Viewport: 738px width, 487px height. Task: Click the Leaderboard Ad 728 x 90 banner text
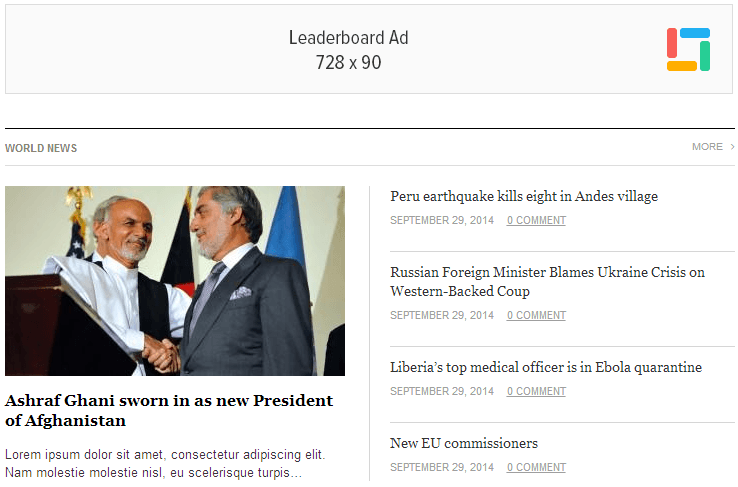pos(348,50)
